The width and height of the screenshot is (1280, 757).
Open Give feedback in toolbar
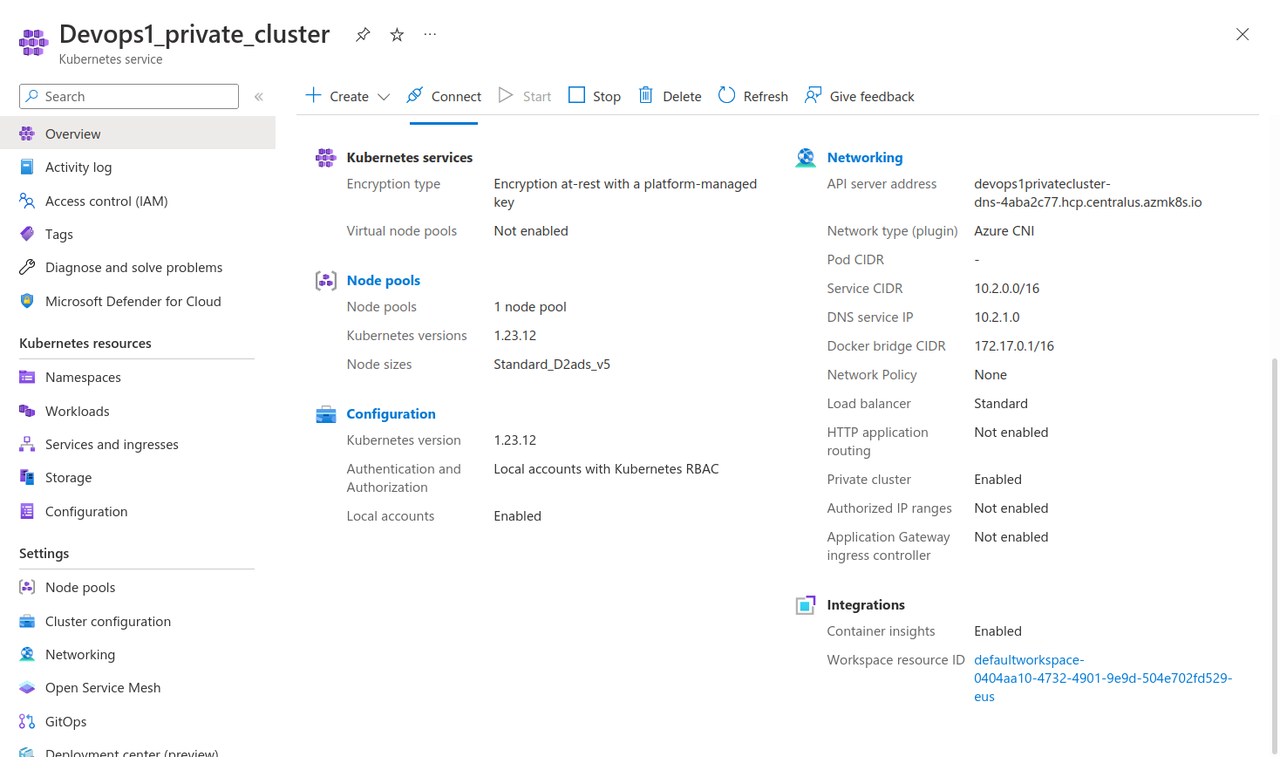tap(860, 96)
